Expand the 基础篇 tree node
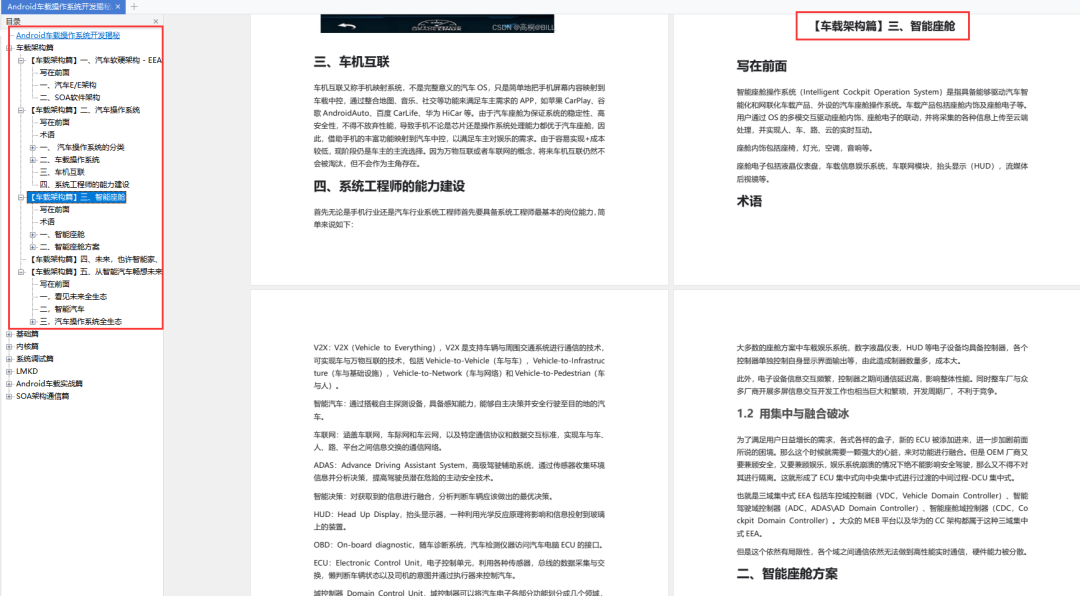Image resolution: width=1080 pixels, height=596 pixels. [9, 334]
